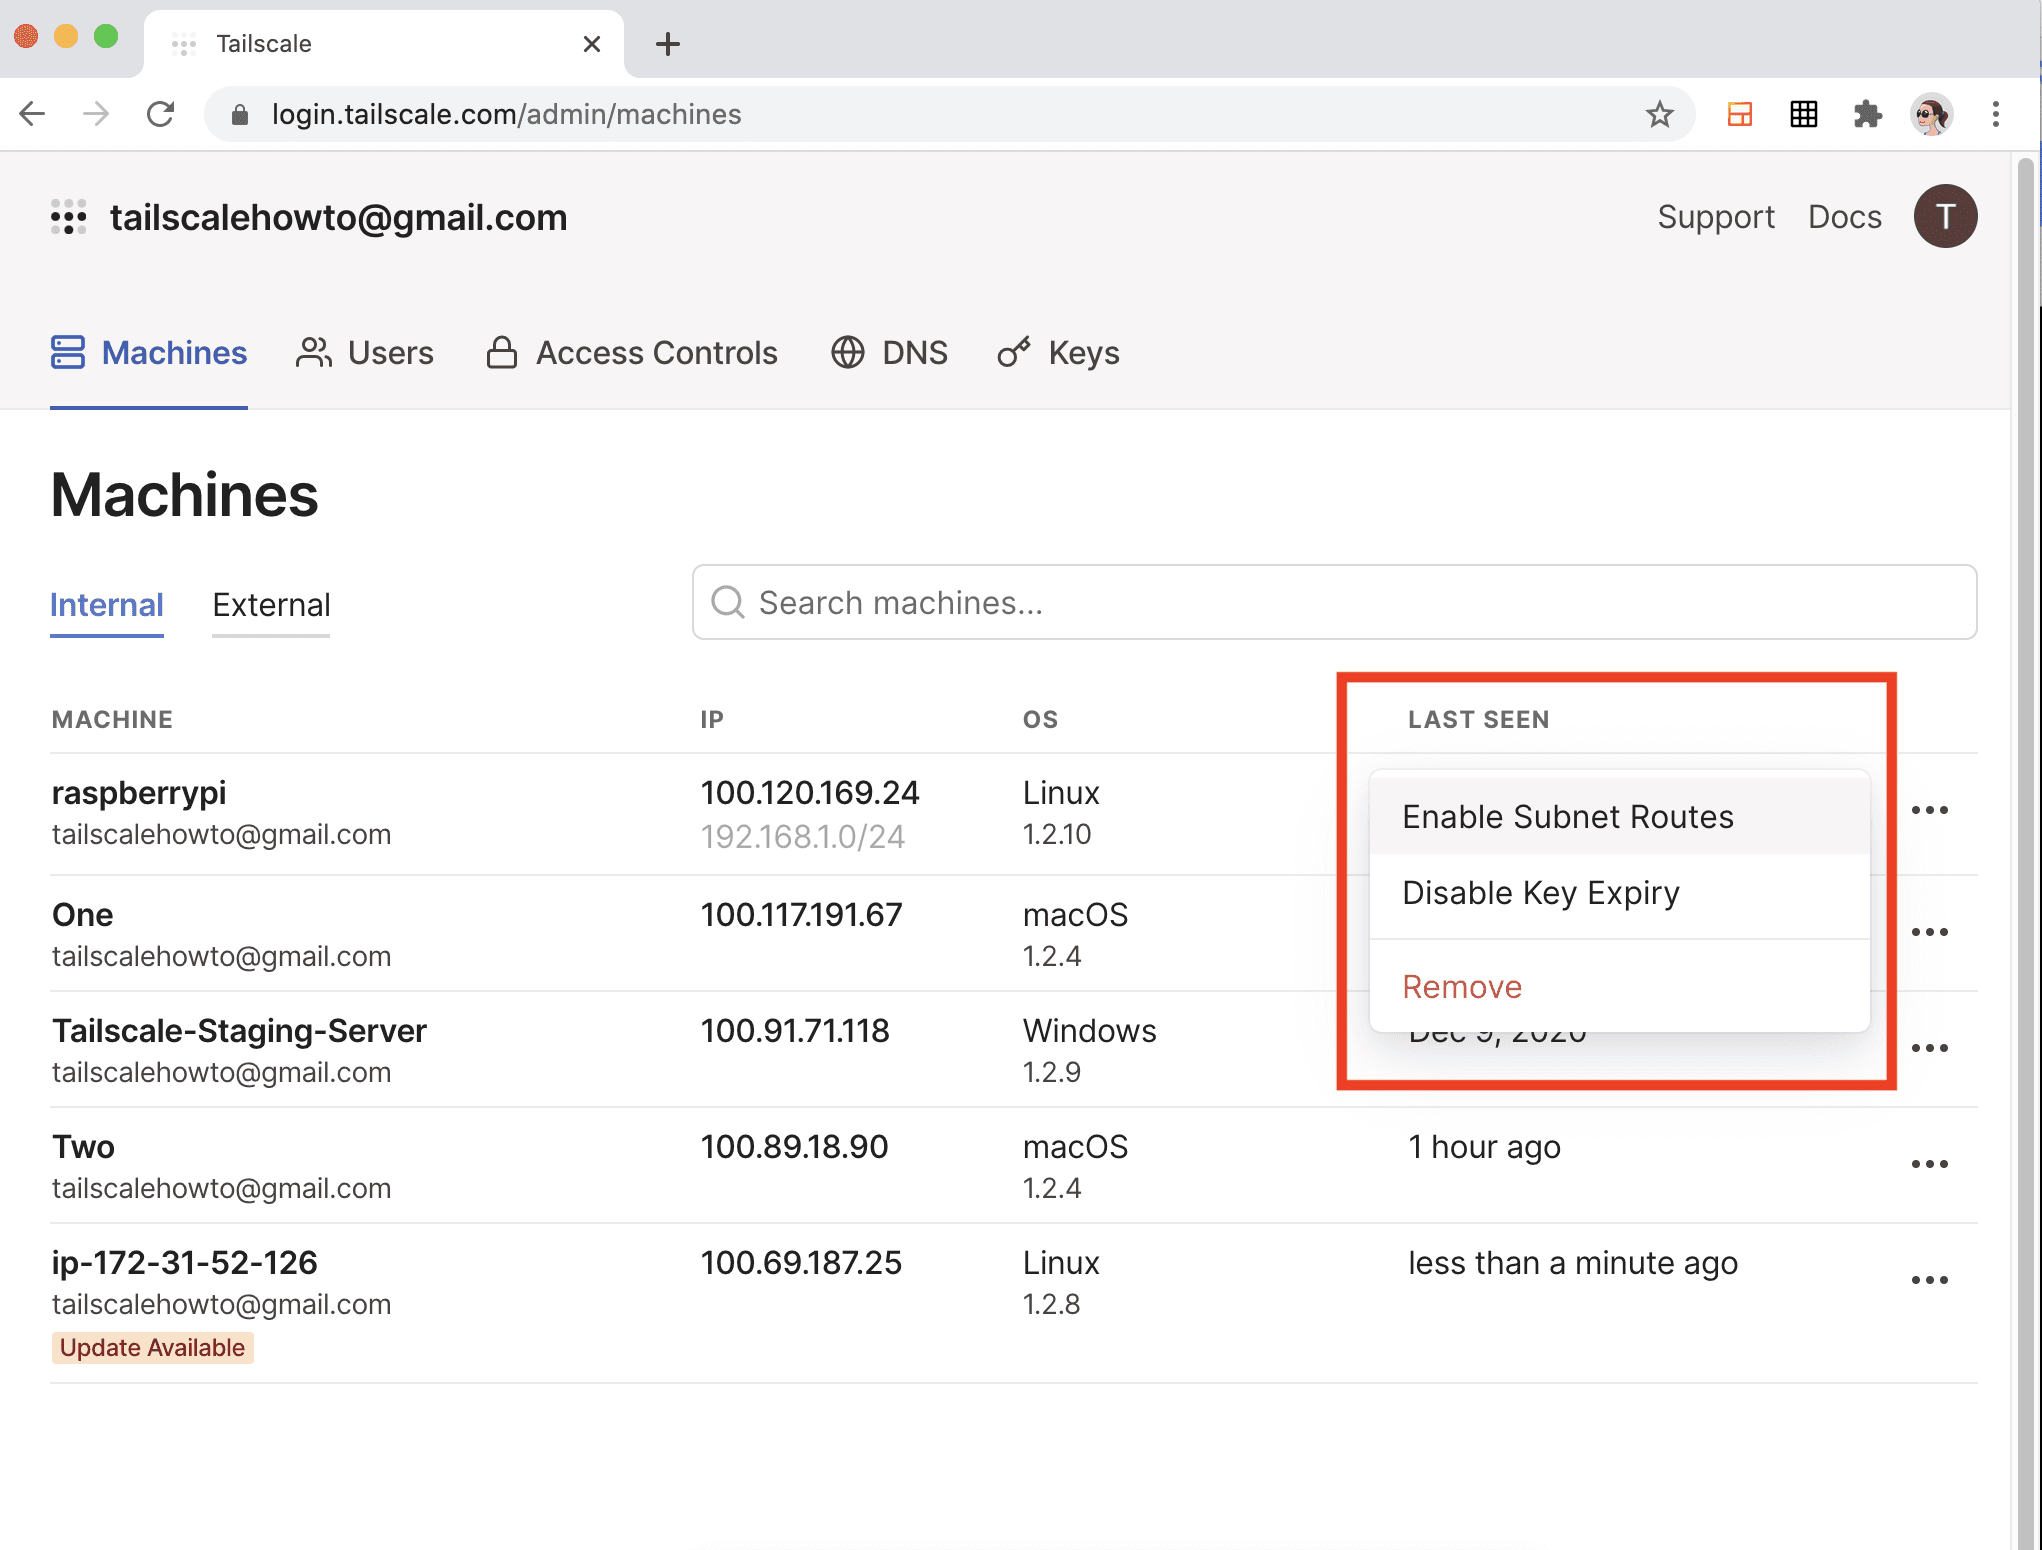Image resolution: width=2042 pixels, height=1550 pixels.
Task: Click the raspberrypi machine name
Action: [x=139, y=793]
